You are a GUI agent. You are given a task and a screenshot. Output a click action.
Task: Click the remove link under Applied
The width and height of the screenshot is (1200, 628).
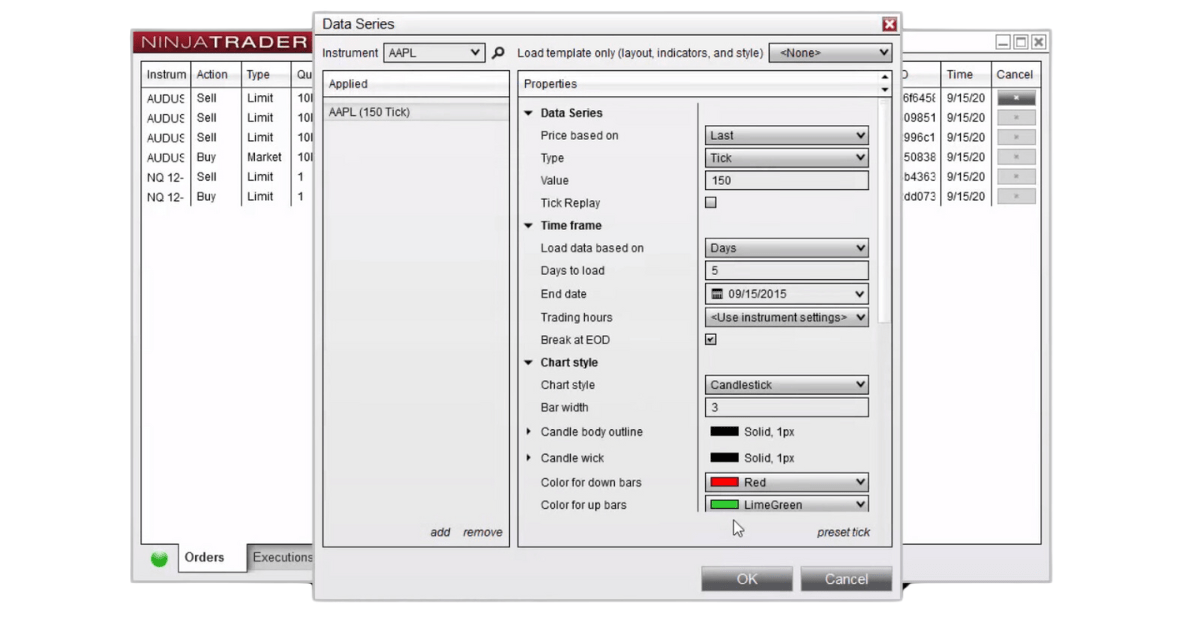482,533
